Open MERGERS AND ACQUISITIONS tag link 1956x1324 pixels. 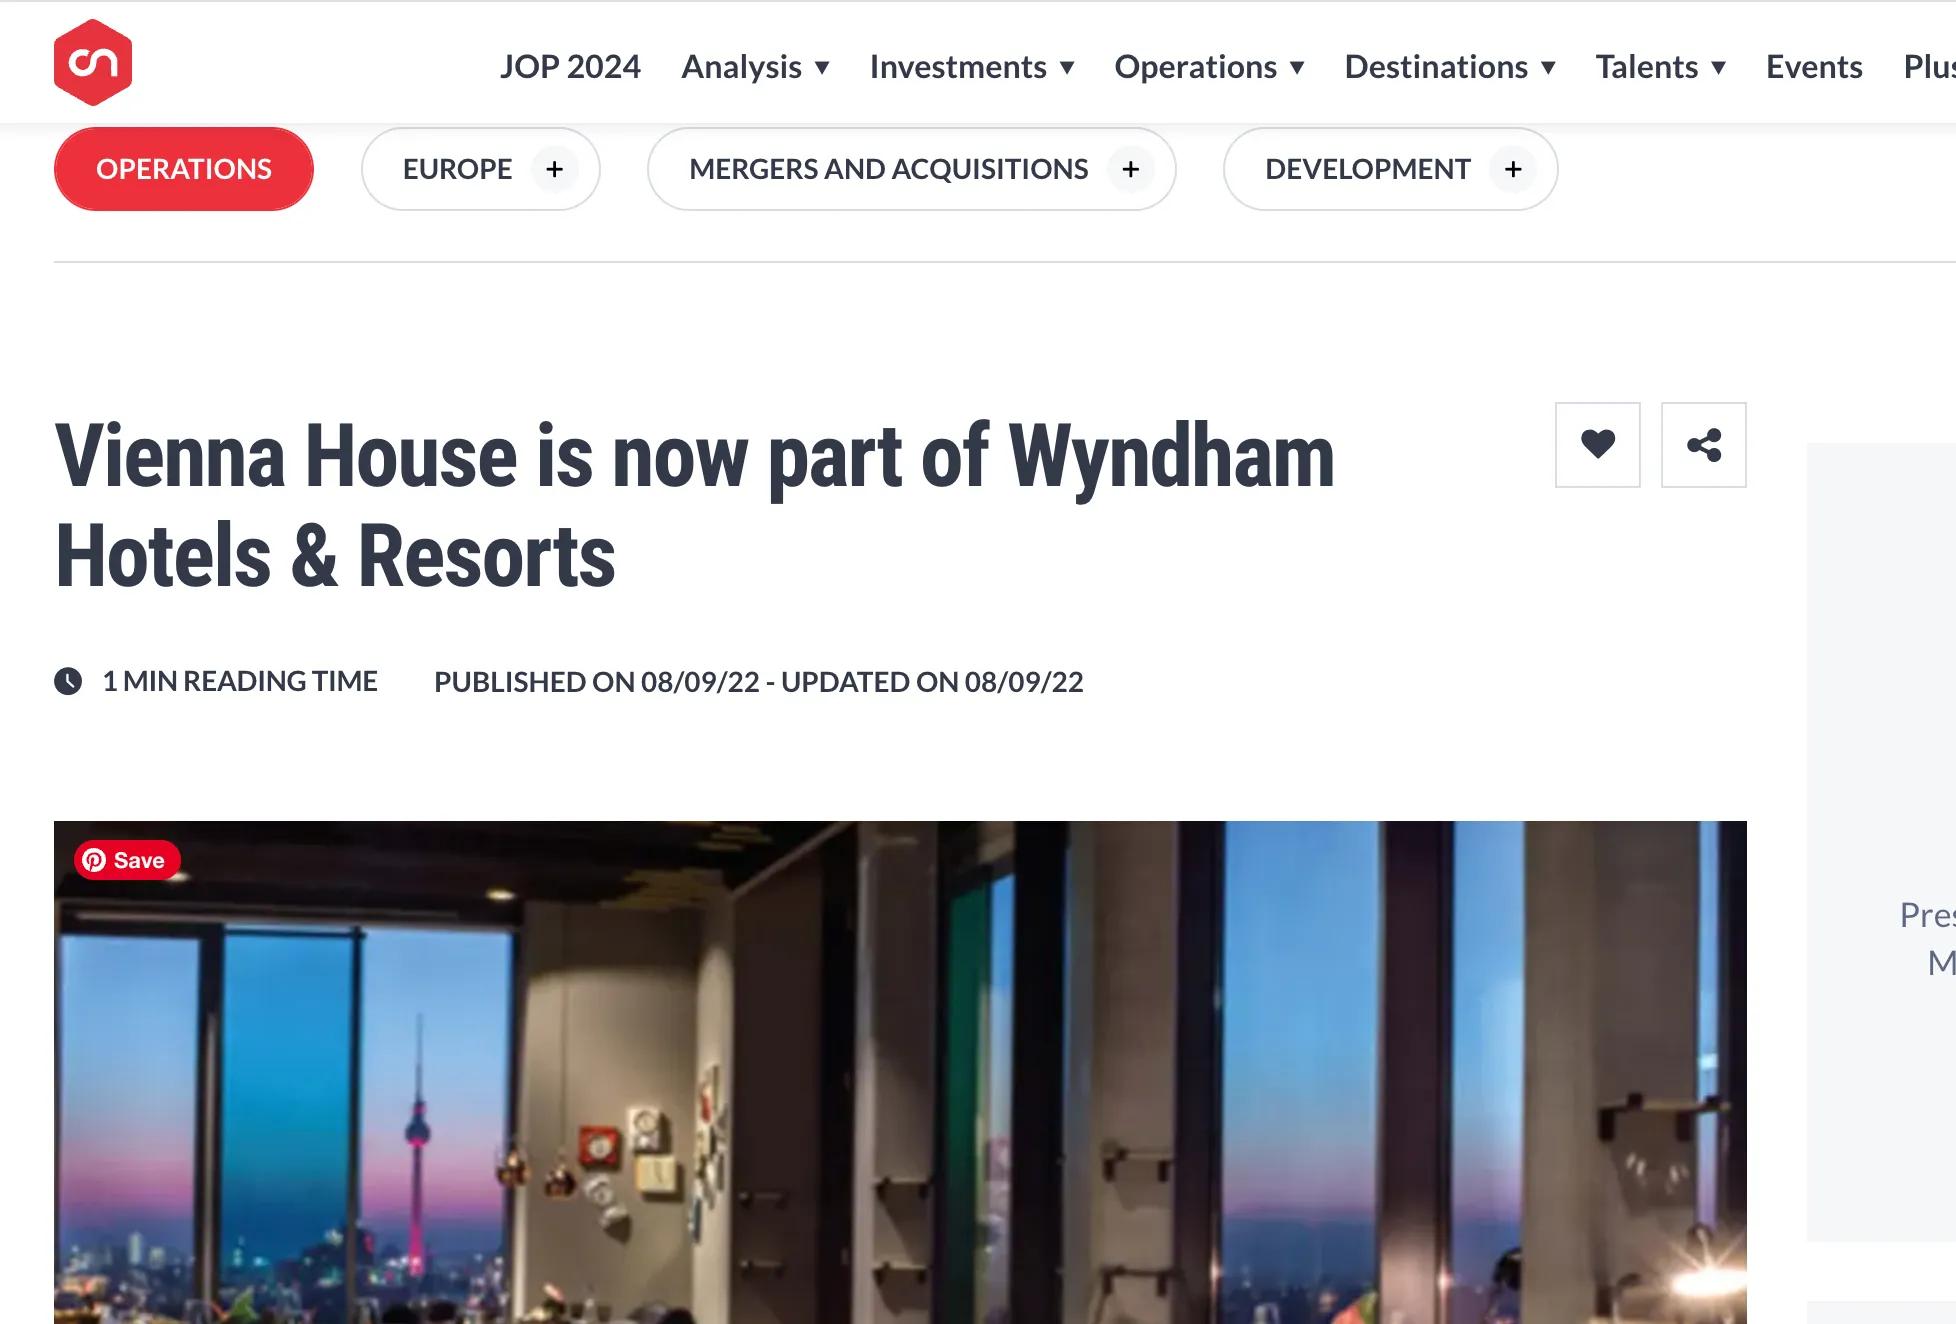coord(888,169)
